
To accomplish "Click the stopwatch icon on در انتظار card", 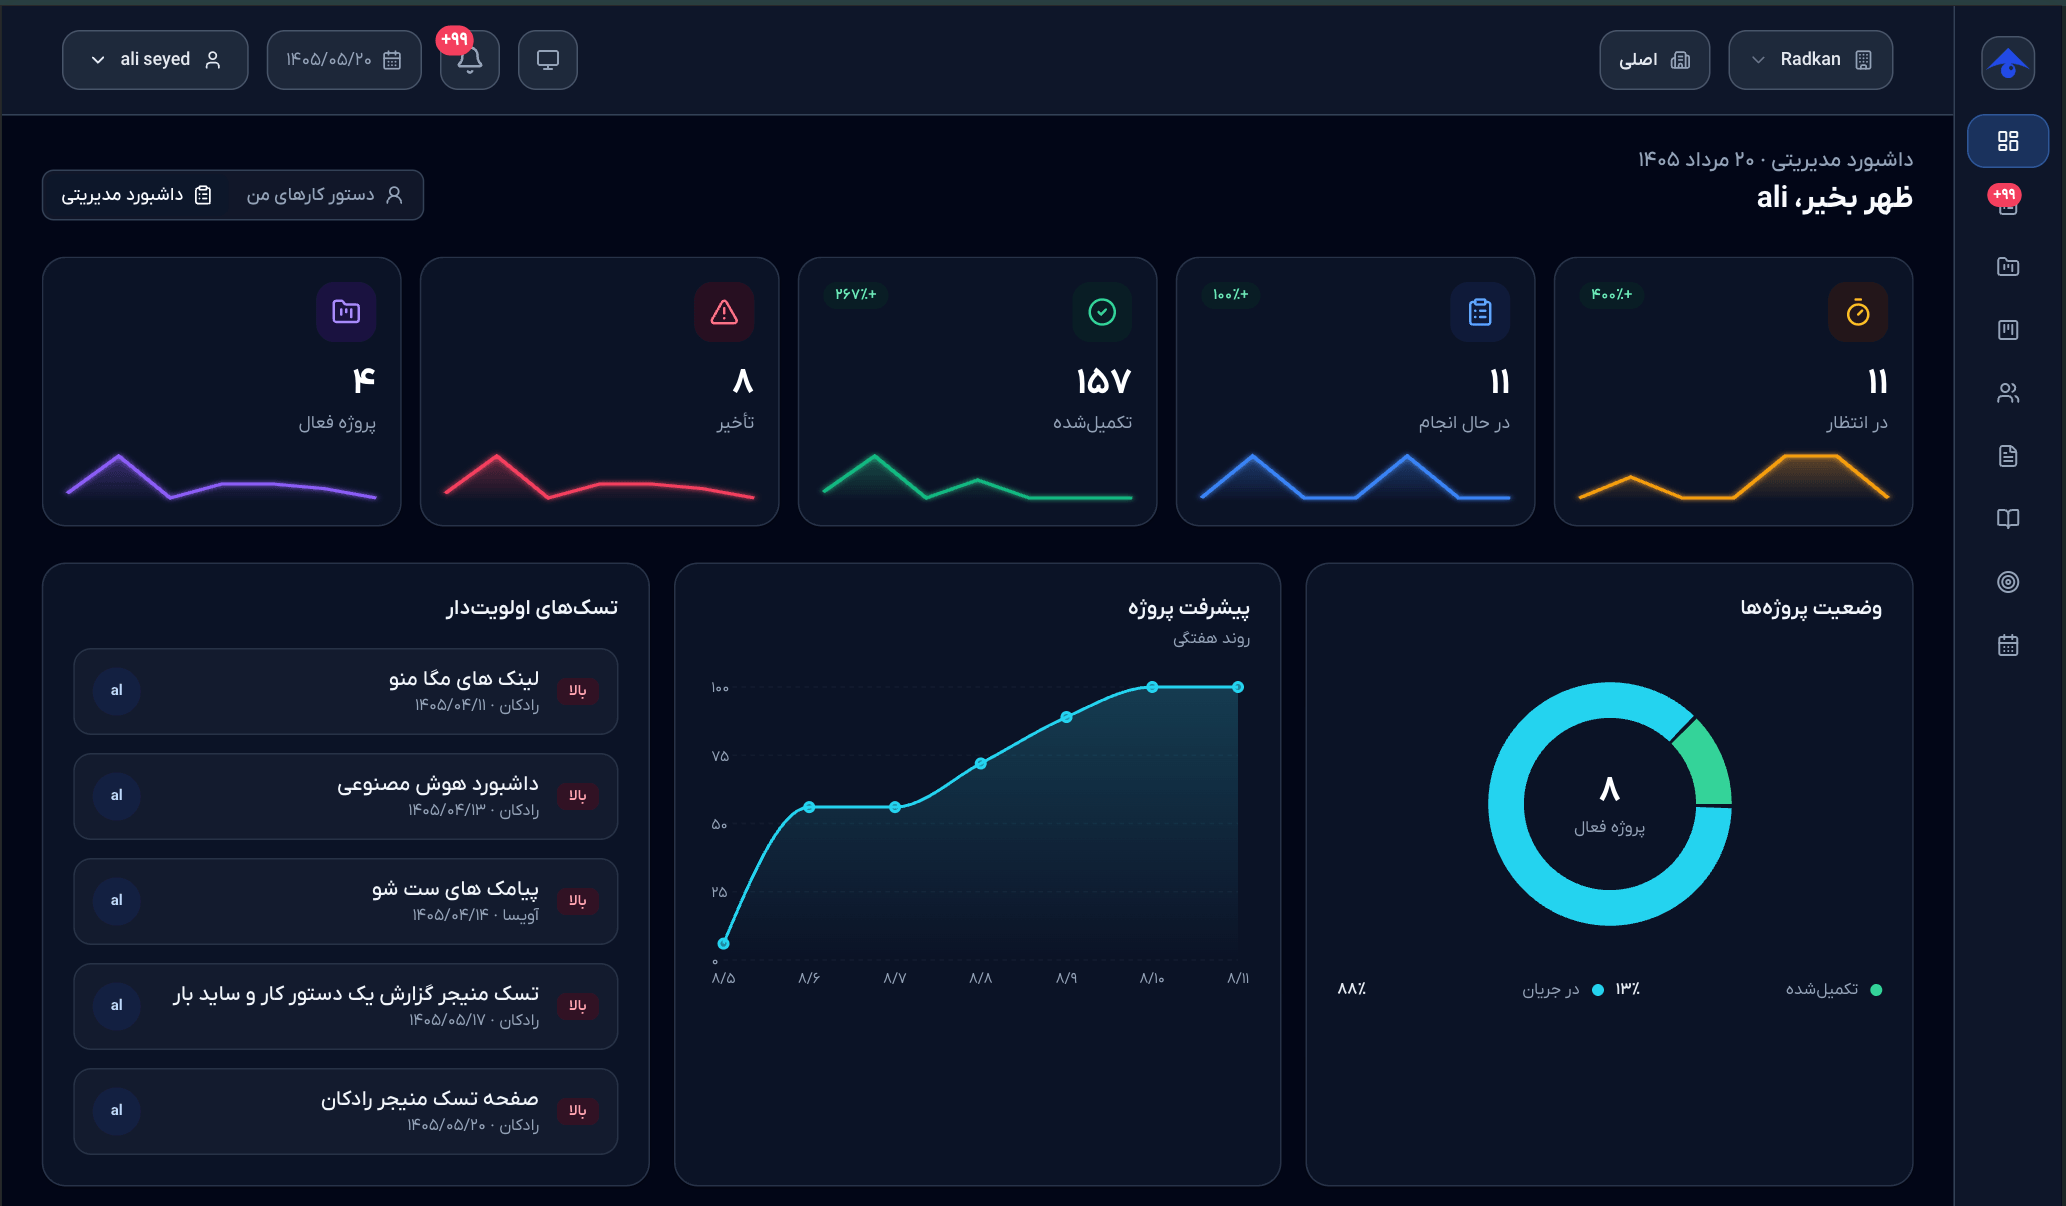I will point(1858,312).
